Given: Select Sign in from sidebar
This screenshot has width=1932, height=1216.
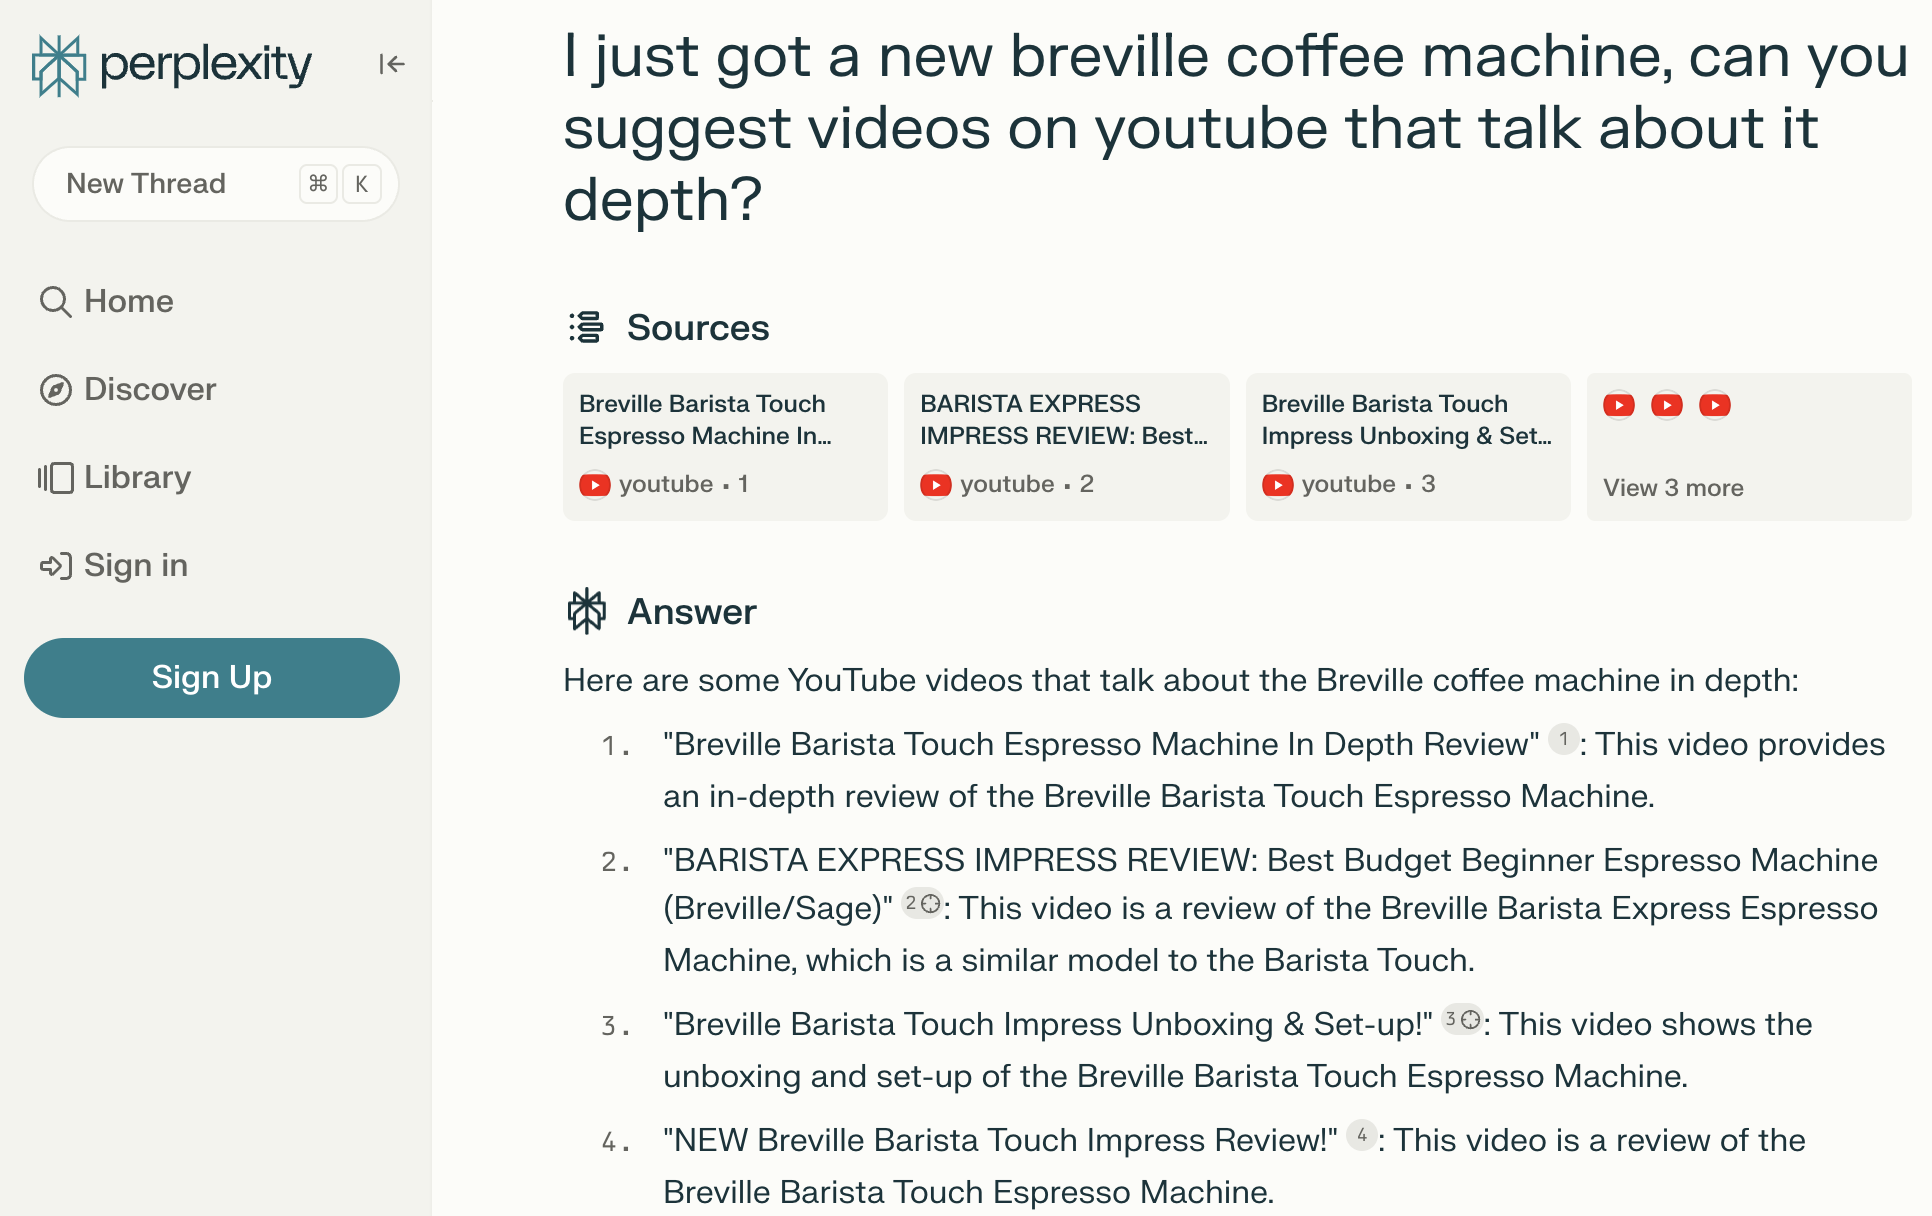Looking at the screenshot, I should [x=113, y=565].
